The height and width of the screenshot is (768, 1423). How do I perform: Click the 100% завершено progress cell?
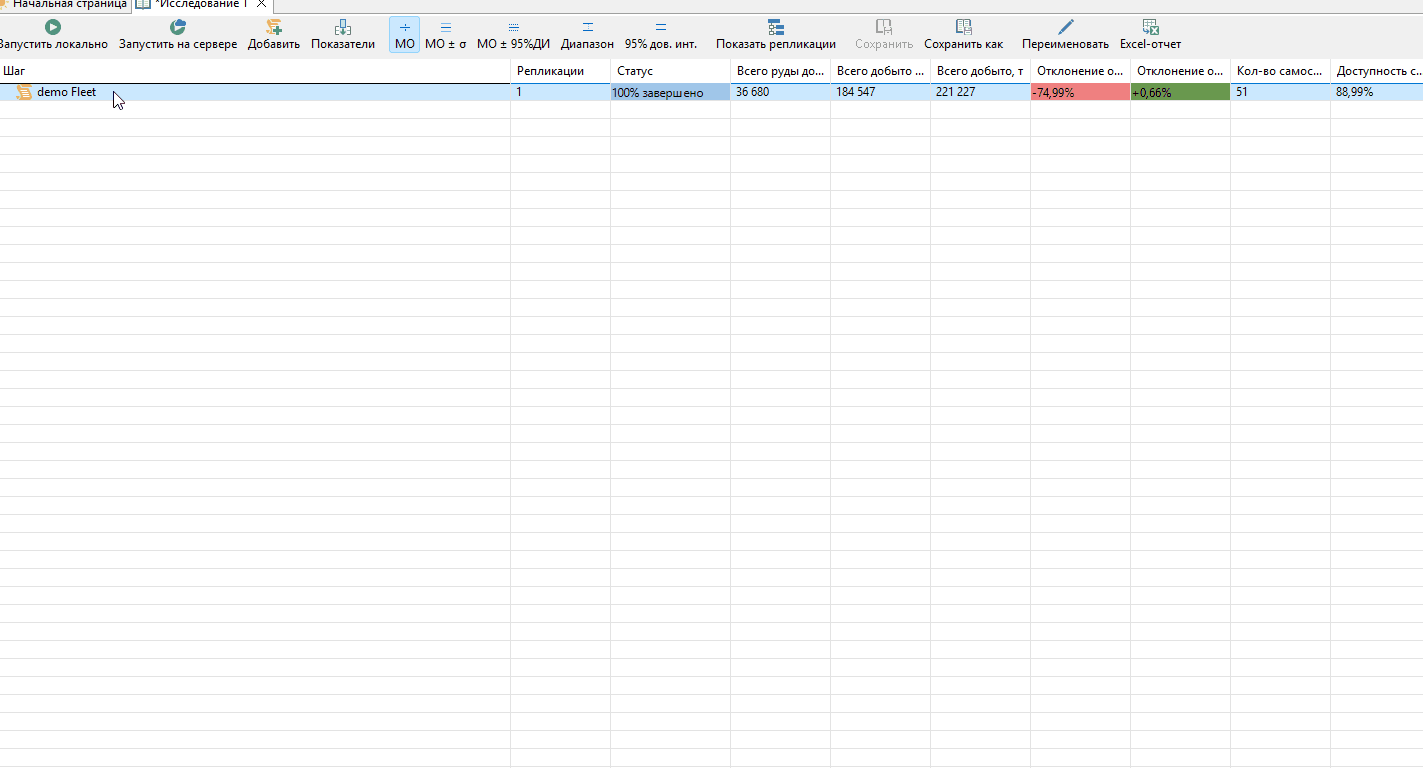[670, 92]
